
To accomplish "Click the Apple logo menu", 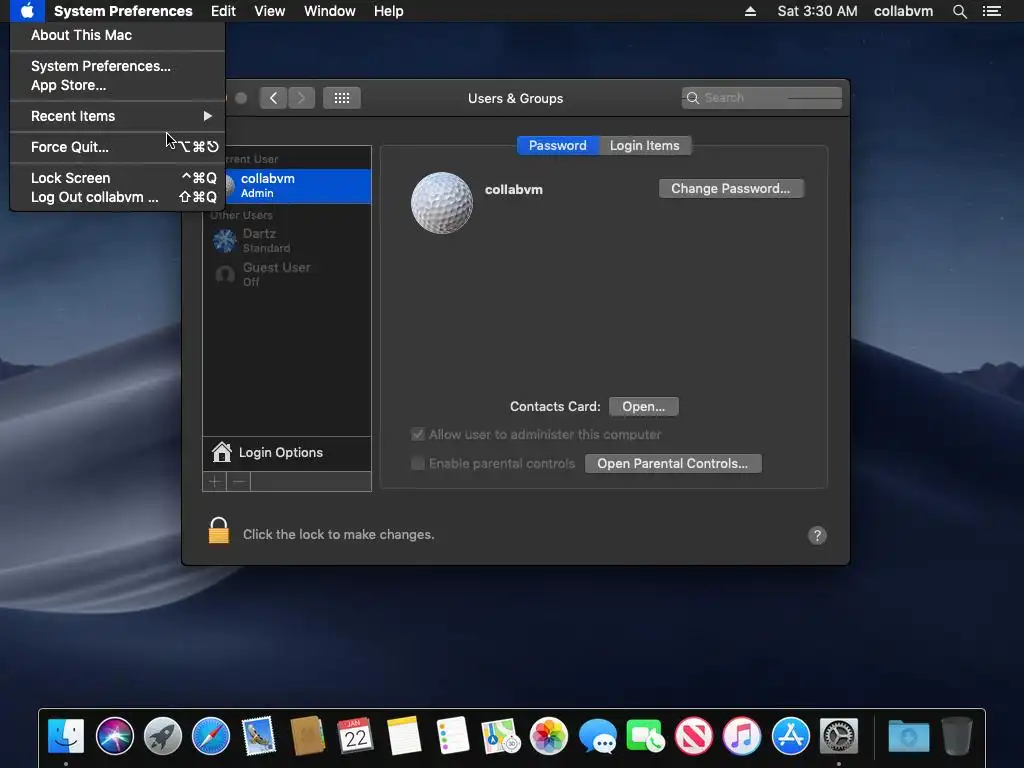I will (27, 11).
